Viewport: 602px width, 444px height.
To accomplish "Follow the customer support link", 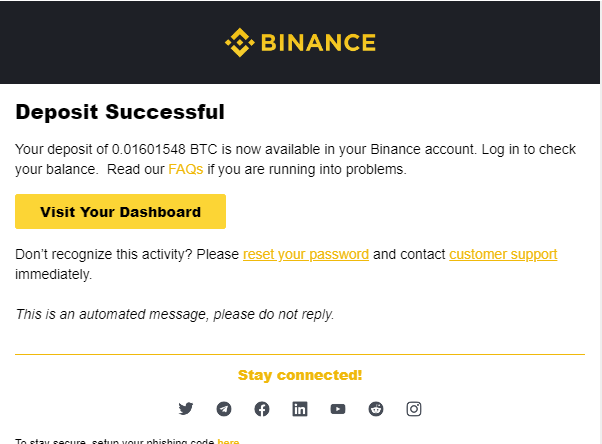I will click(x=503, y=254).
